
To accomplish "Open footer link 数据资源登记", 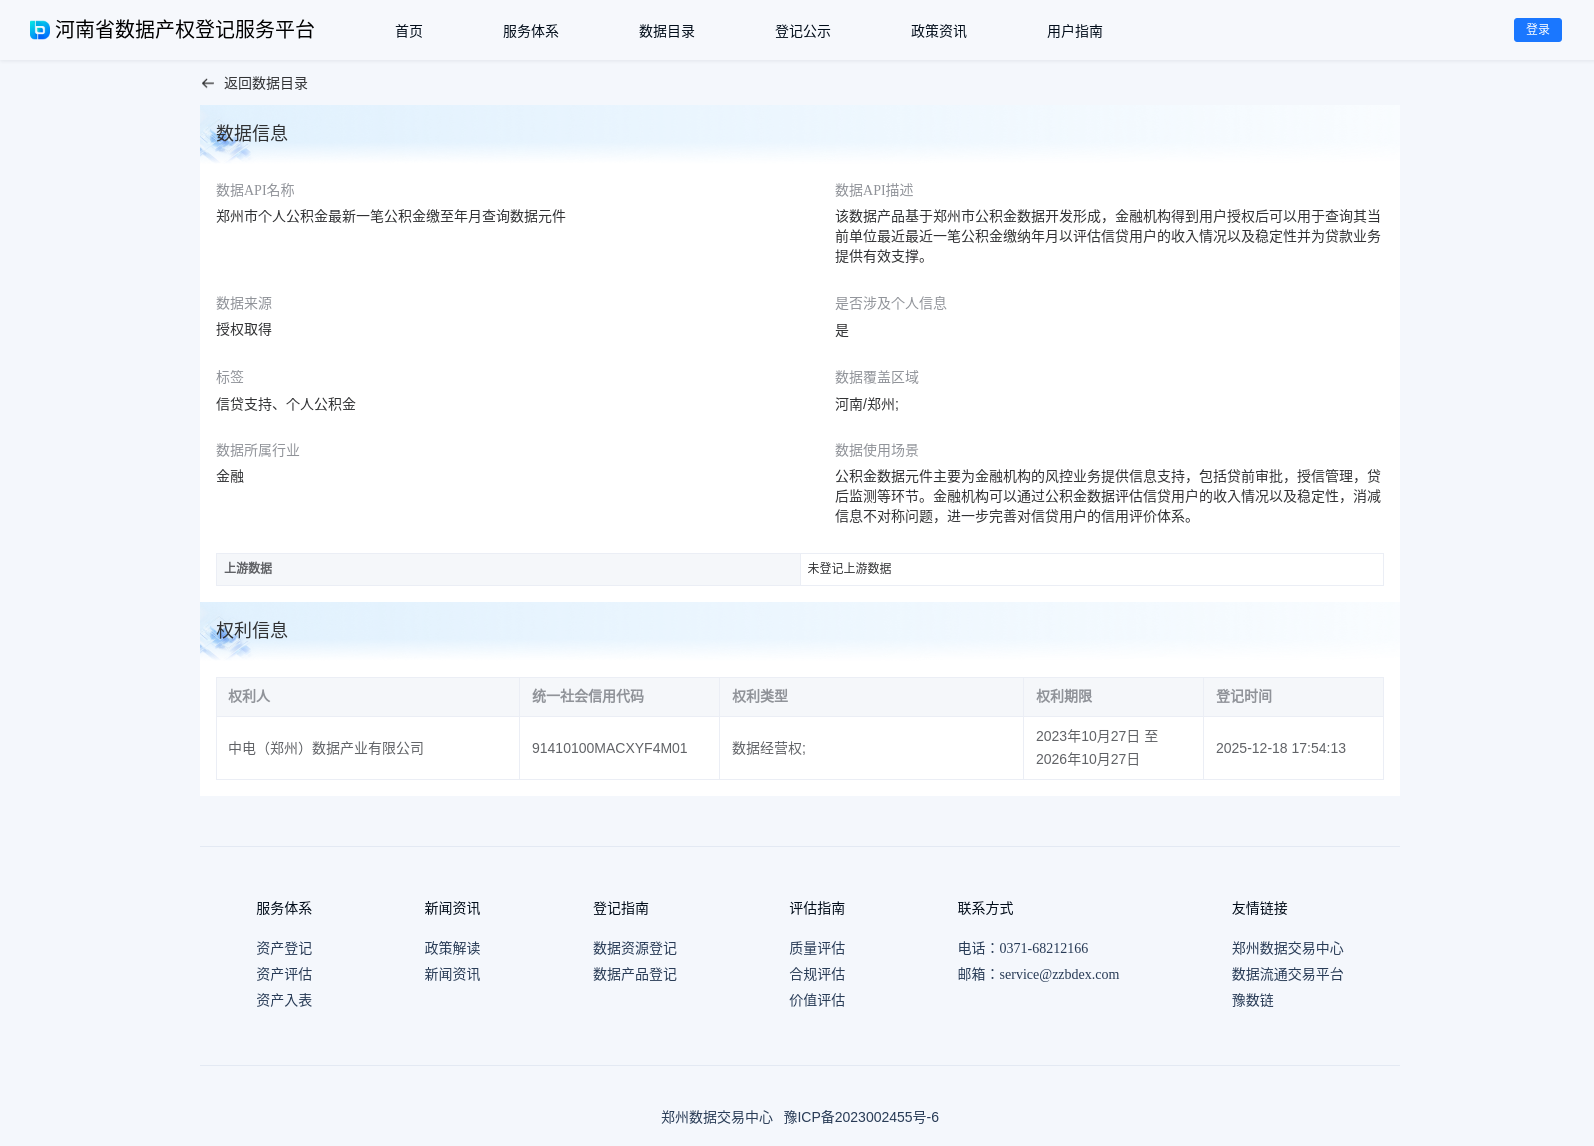I will (x=635, y=948).
